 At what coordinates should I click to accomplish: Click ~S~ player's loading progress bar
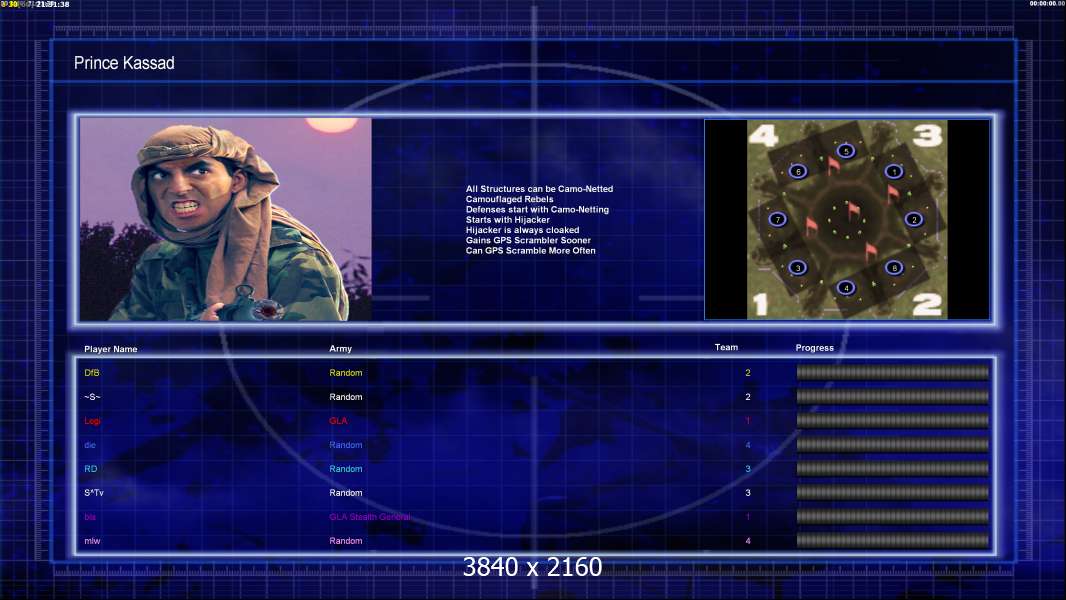pos(893,397)
